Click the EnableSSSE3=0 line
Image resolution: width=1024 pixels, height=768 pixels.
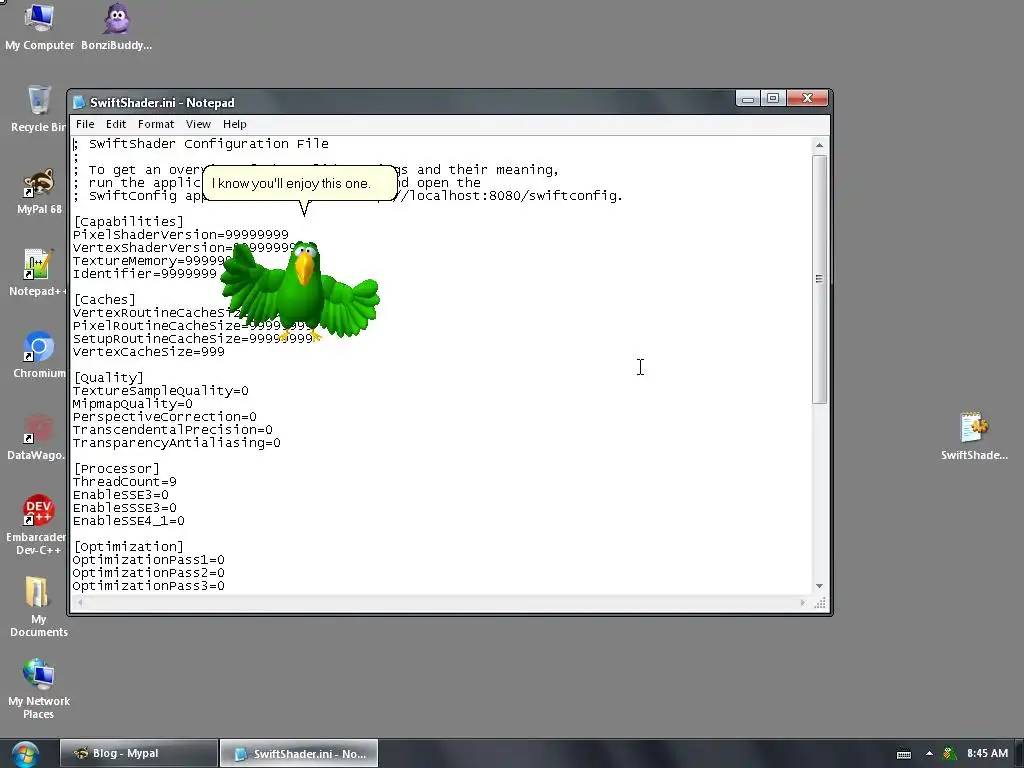(124, 508)
